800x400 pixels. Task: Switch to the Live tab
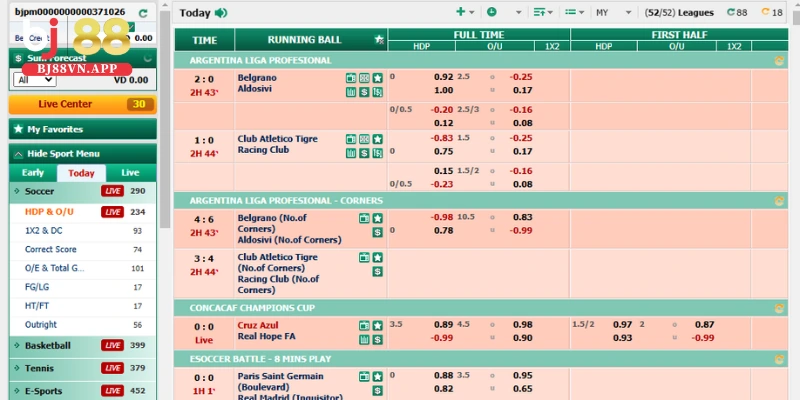(x=130, y=173)
